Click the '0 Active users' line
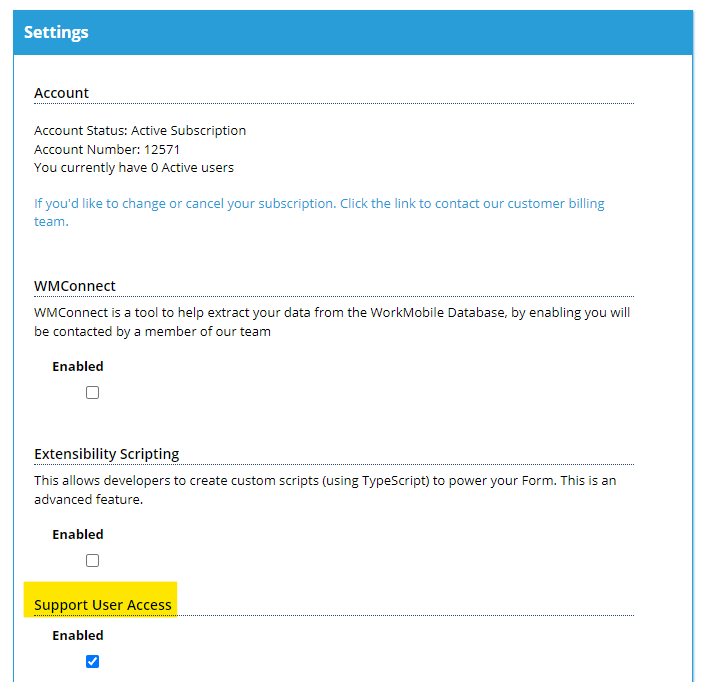This screenshot has width=708, height=682. click(x=134, y=168)
